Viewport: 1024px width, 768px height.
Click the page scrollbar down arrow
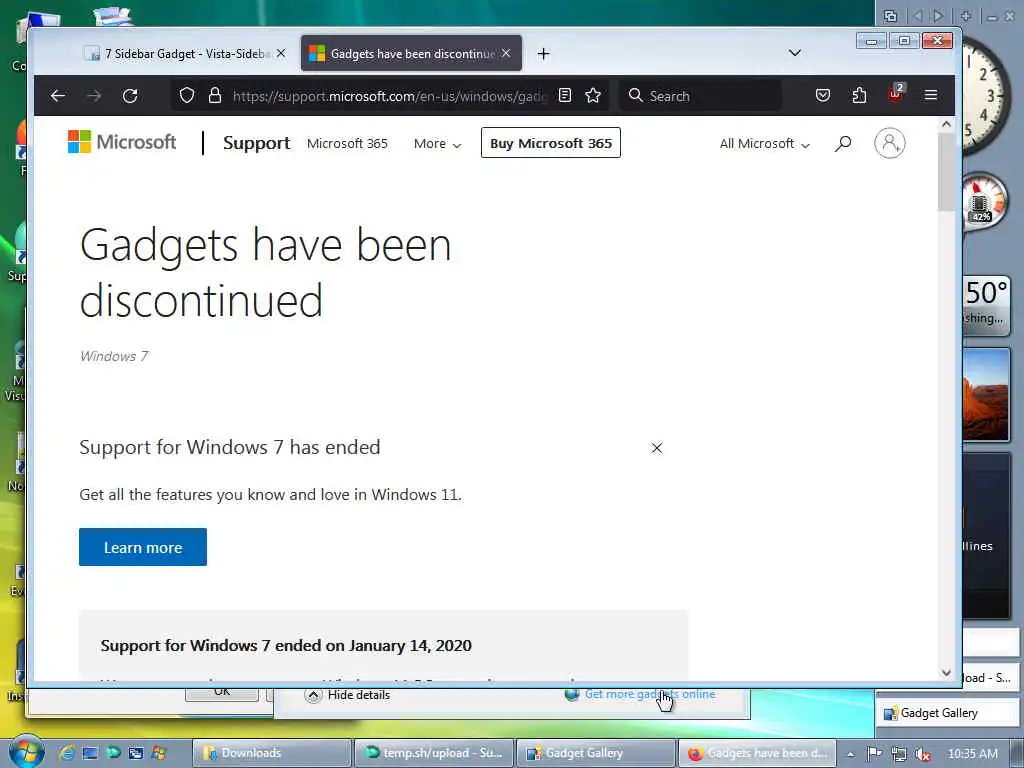tap(946, 673)
